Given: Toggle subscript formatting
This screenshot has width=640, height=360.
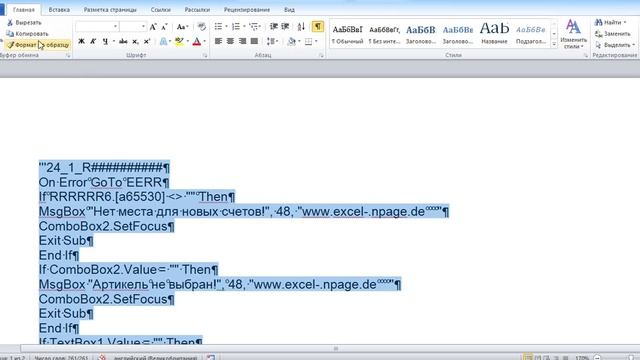Looking at the screenshot, I should tap(135, 41).
